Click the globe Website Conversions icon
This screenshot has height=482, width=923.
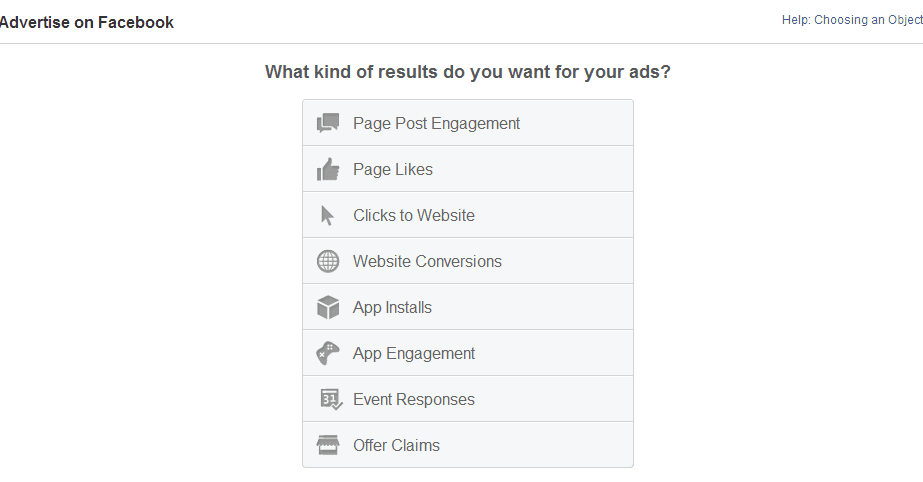328,261
